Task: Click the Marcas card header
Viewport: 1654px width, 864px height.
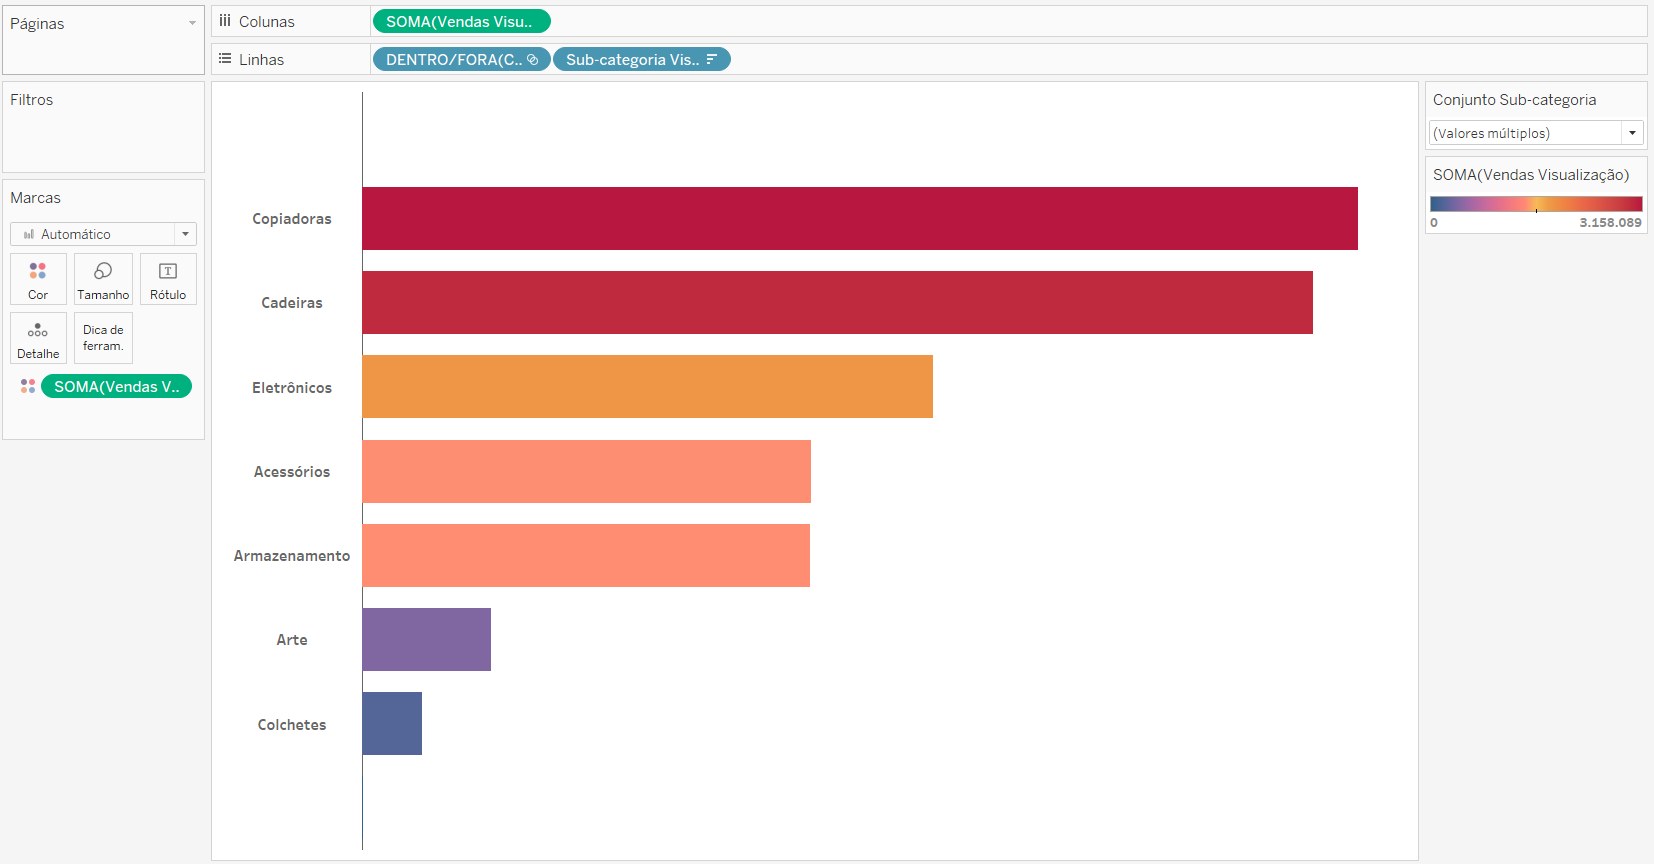Action: 36,198
